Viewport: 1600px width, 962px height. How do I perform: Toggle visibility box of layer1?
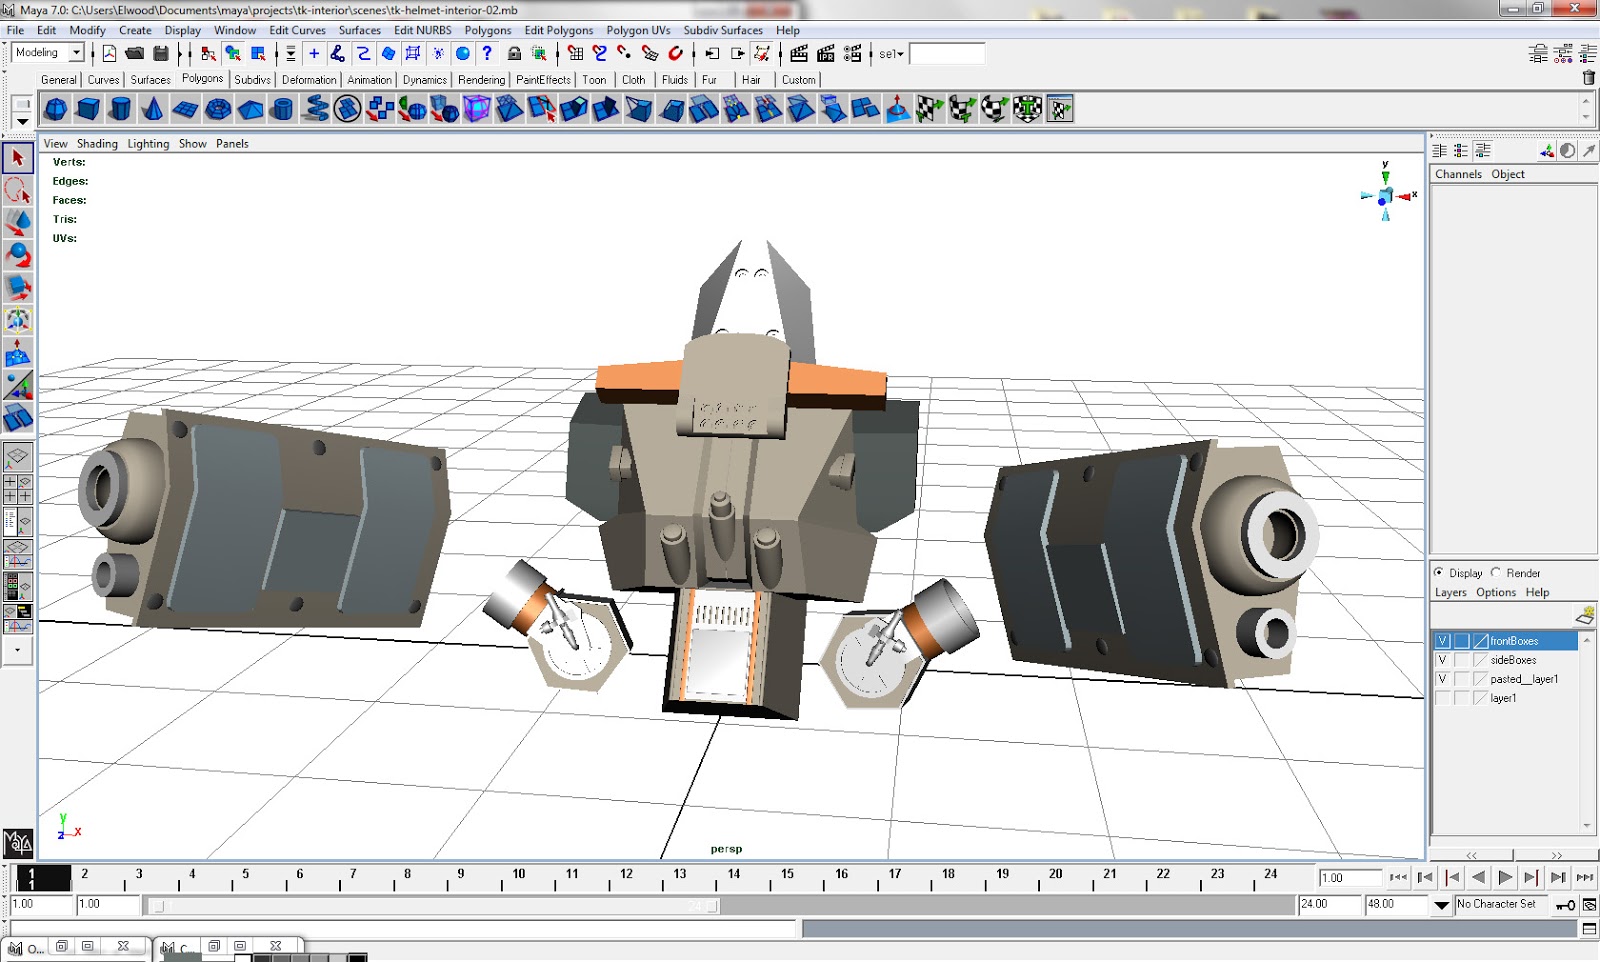(x=1442, y=698)
